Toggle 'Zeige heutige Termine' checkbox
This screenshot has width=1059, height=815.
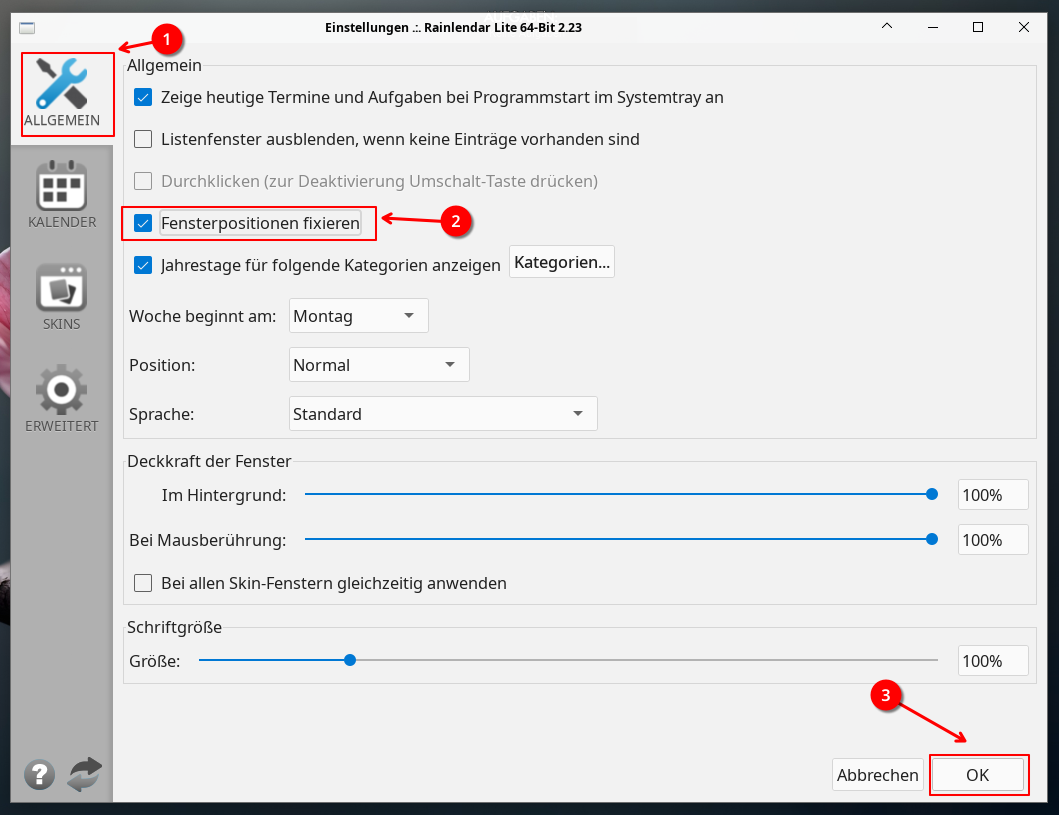point(143,98)
